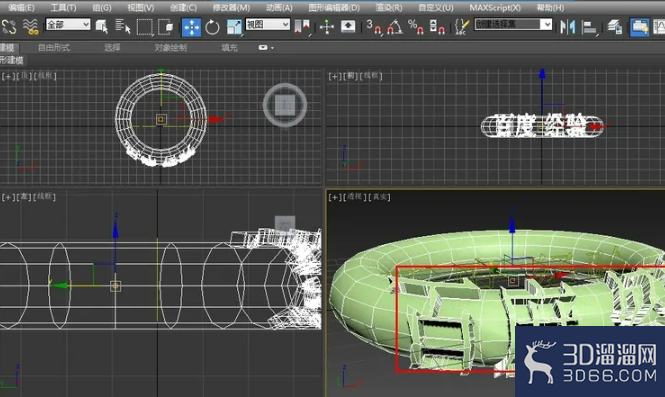
Task: Open the Select by Name list tool
Action: coord(123,27)
